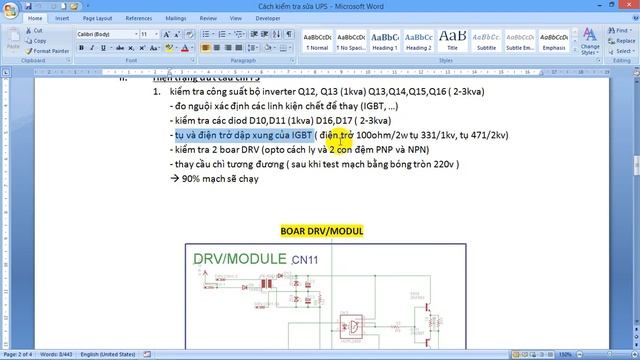Toggle Bold formatting
The width and height of the screenshot is (640, 360).
click(81, 48)
